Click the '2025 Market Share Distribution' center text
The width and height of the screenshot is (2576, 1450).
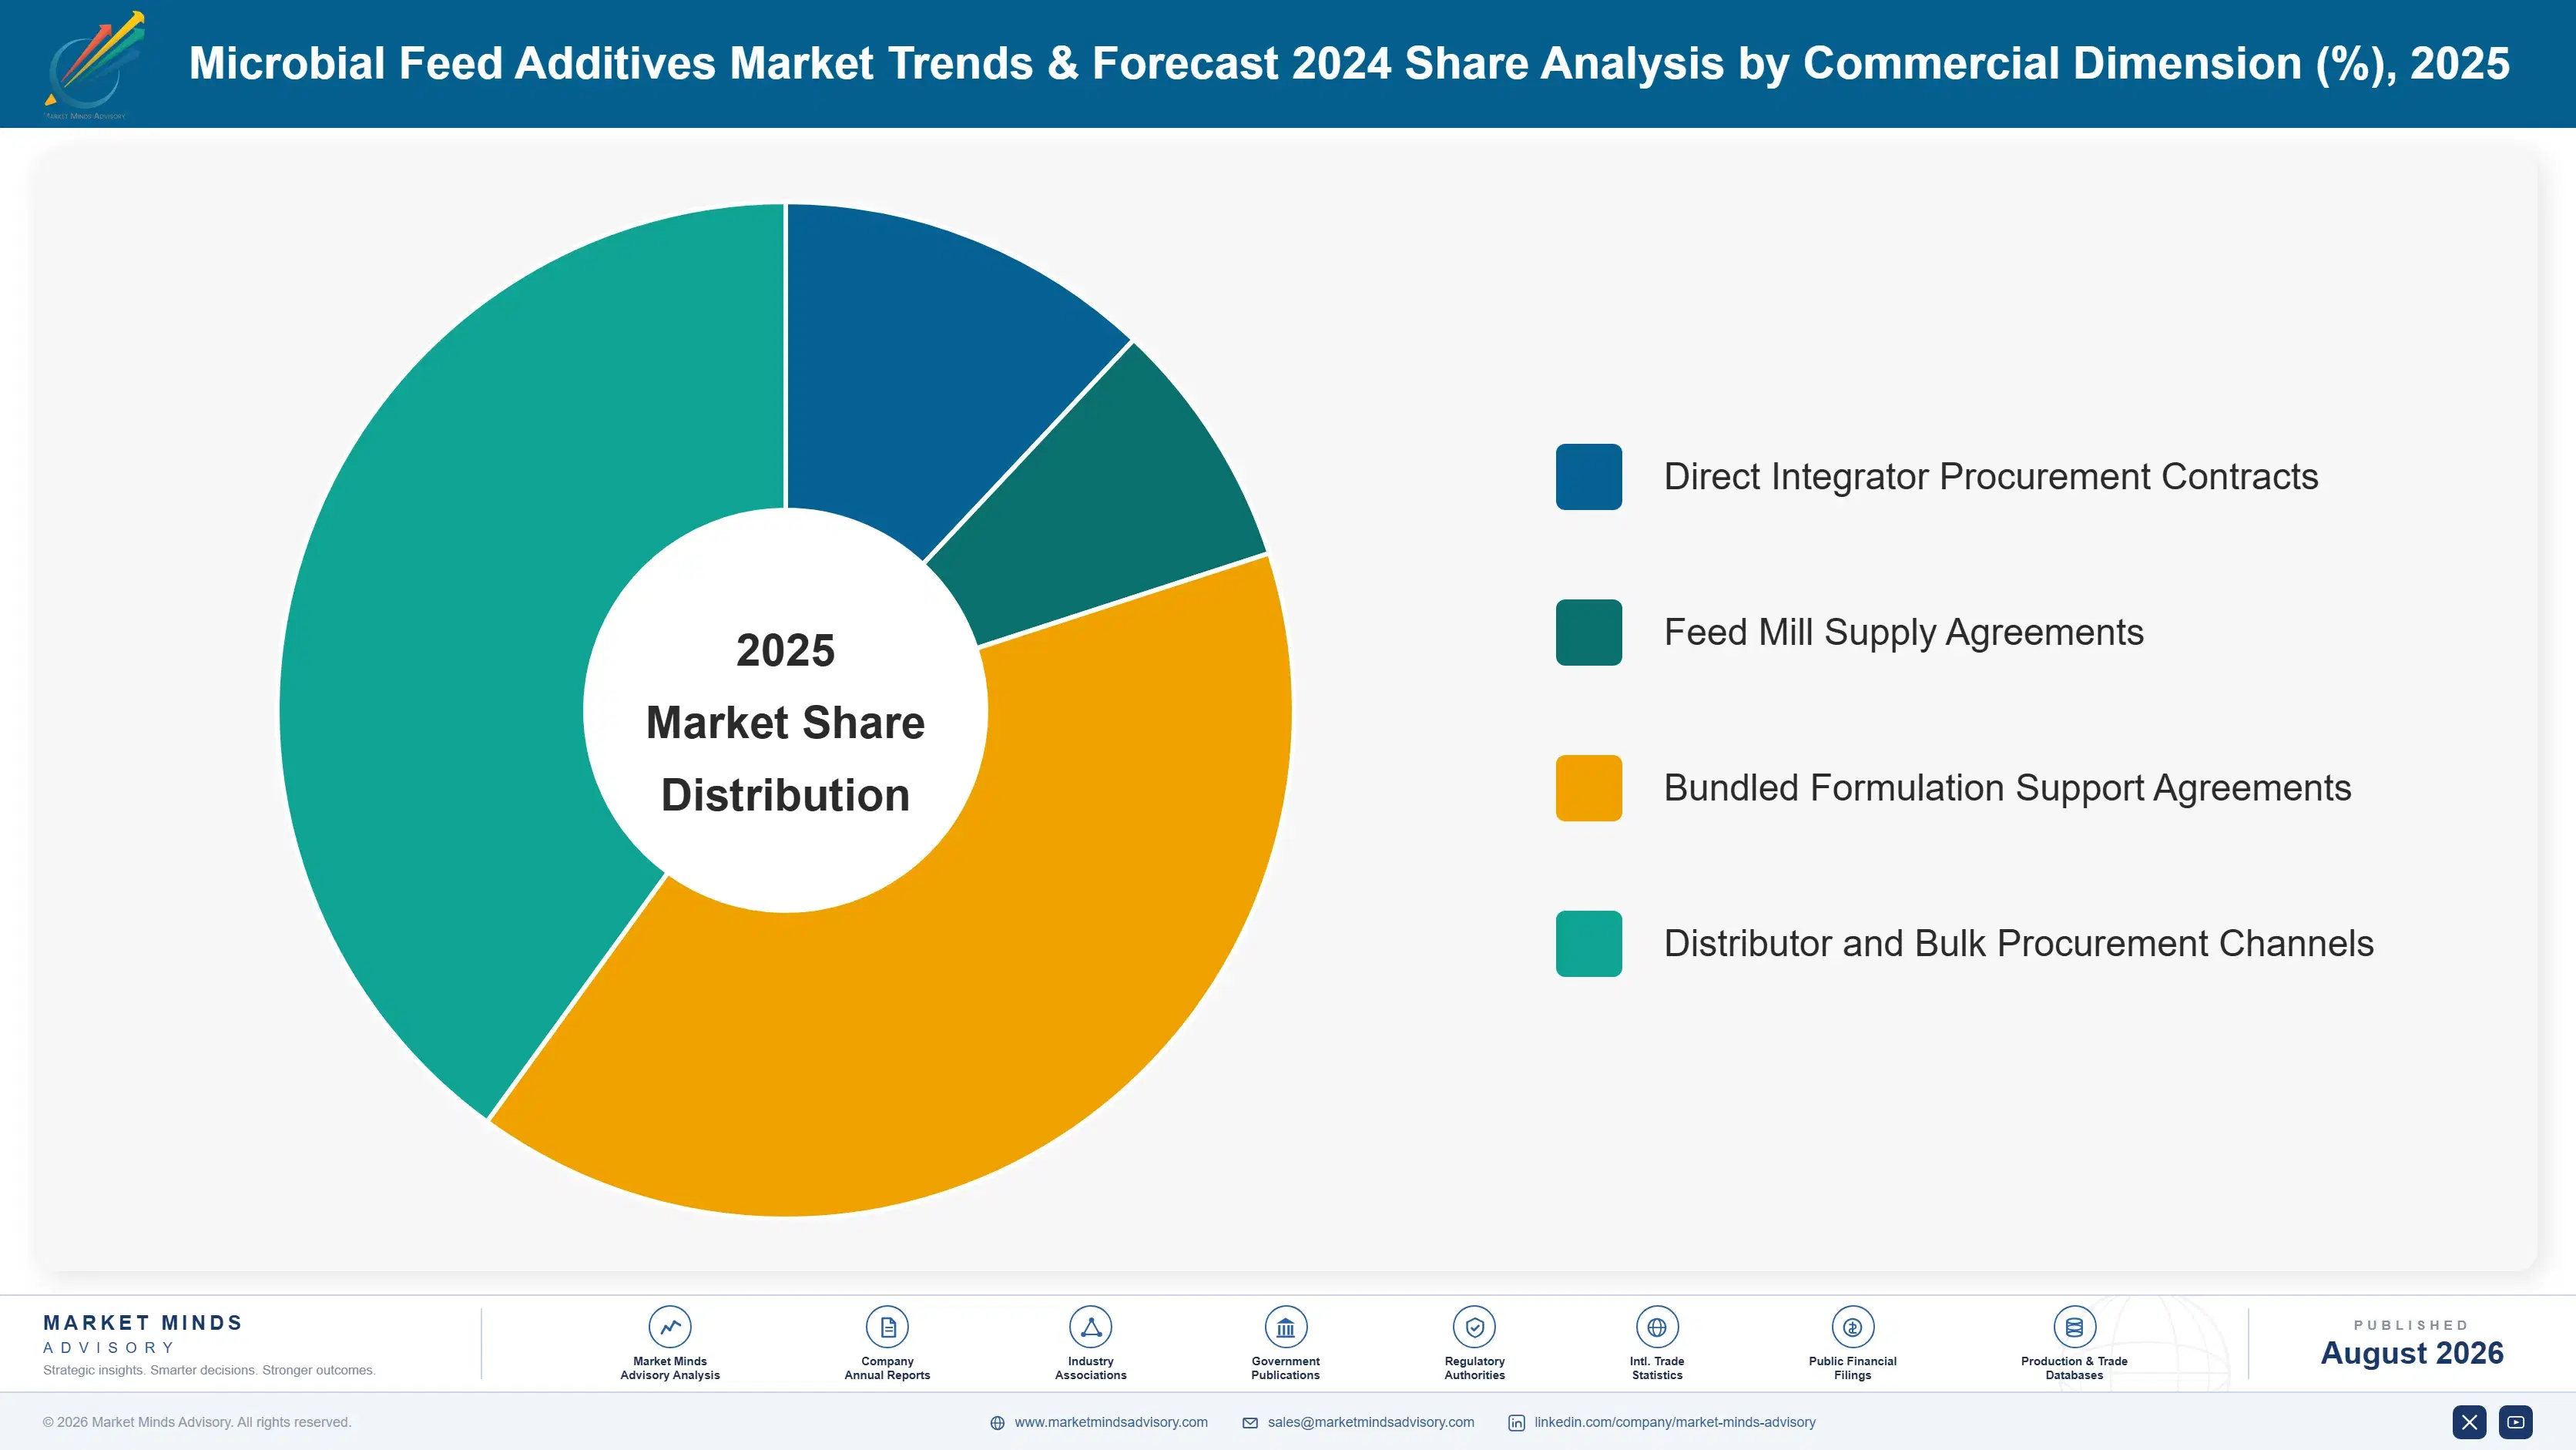coord(786,722)
